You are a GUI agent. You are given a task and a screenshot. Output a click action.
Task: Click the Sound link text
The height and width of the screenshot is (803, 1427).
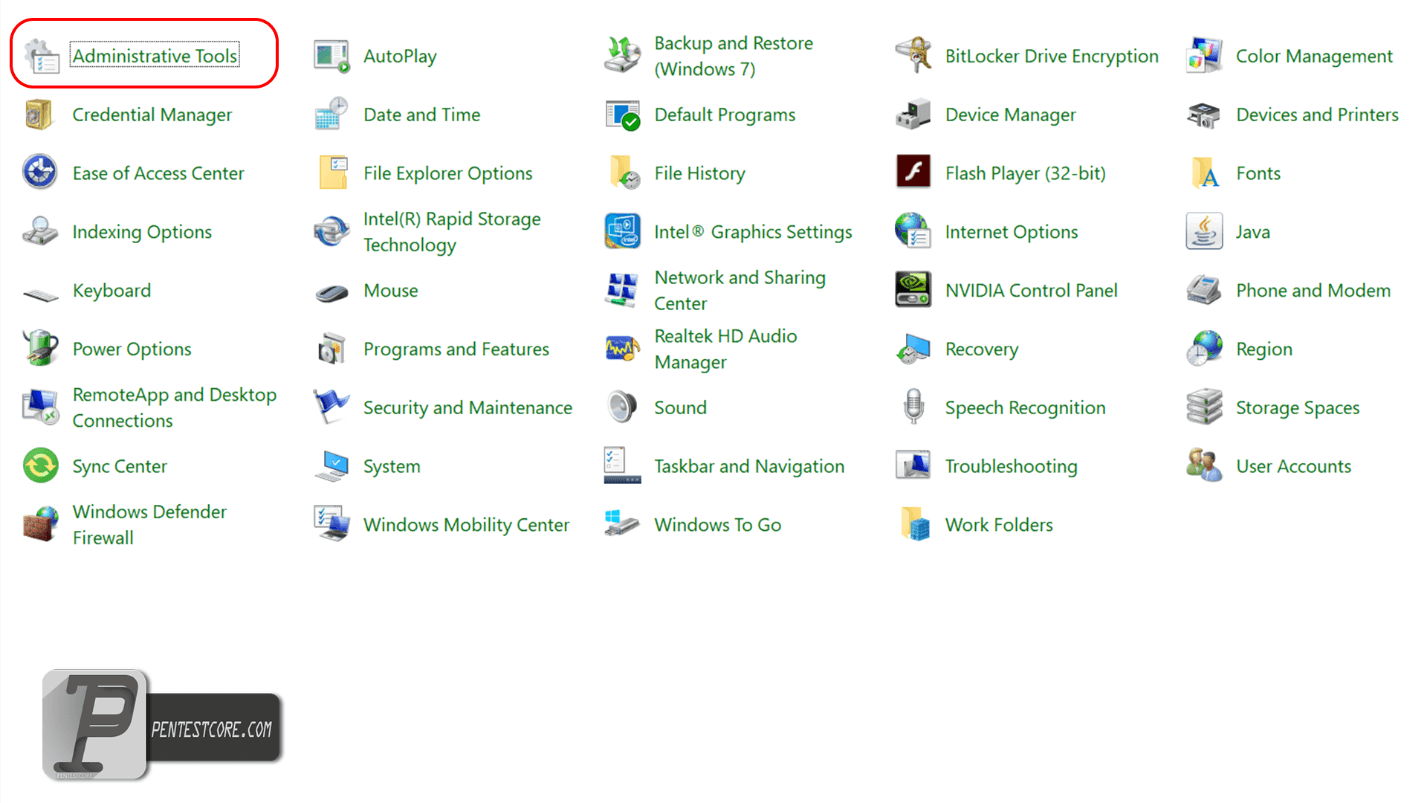tap(680, 408)
